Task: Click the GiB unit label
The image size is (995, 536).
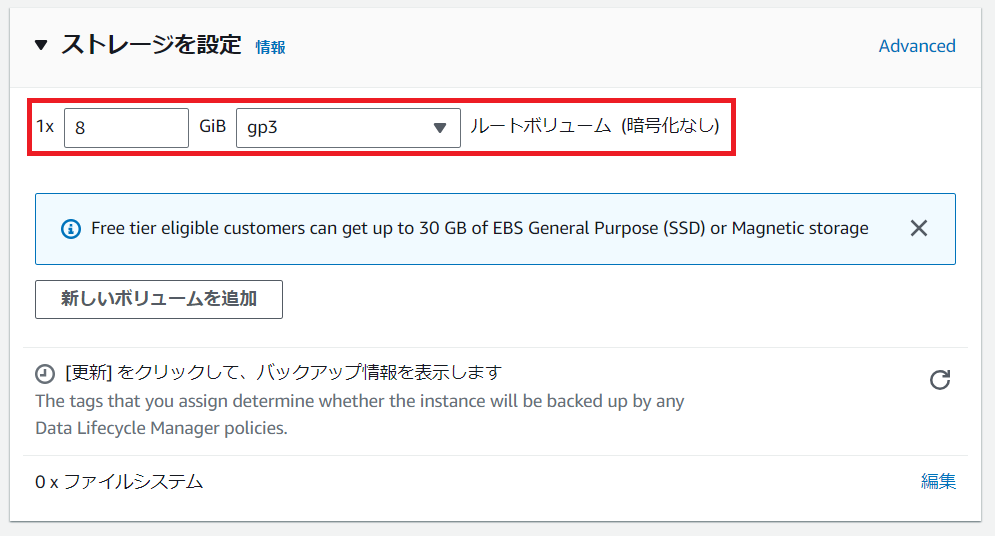Action: [x=212, y=128]
